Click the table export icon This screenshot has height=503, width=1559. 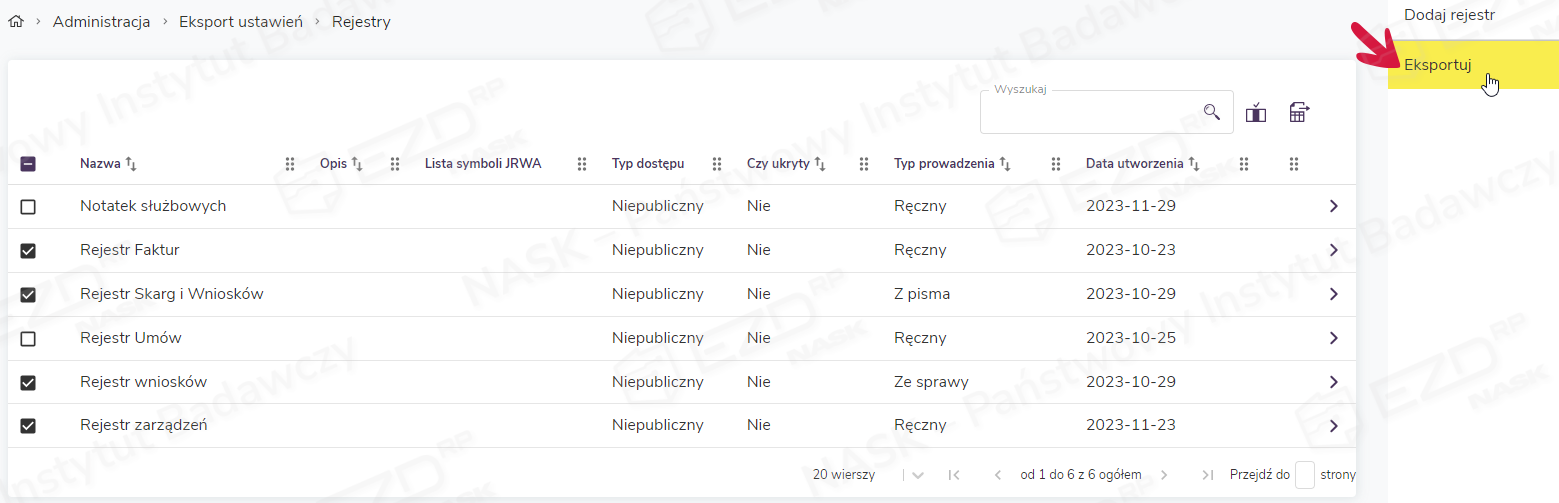(x=1298, y=113)
